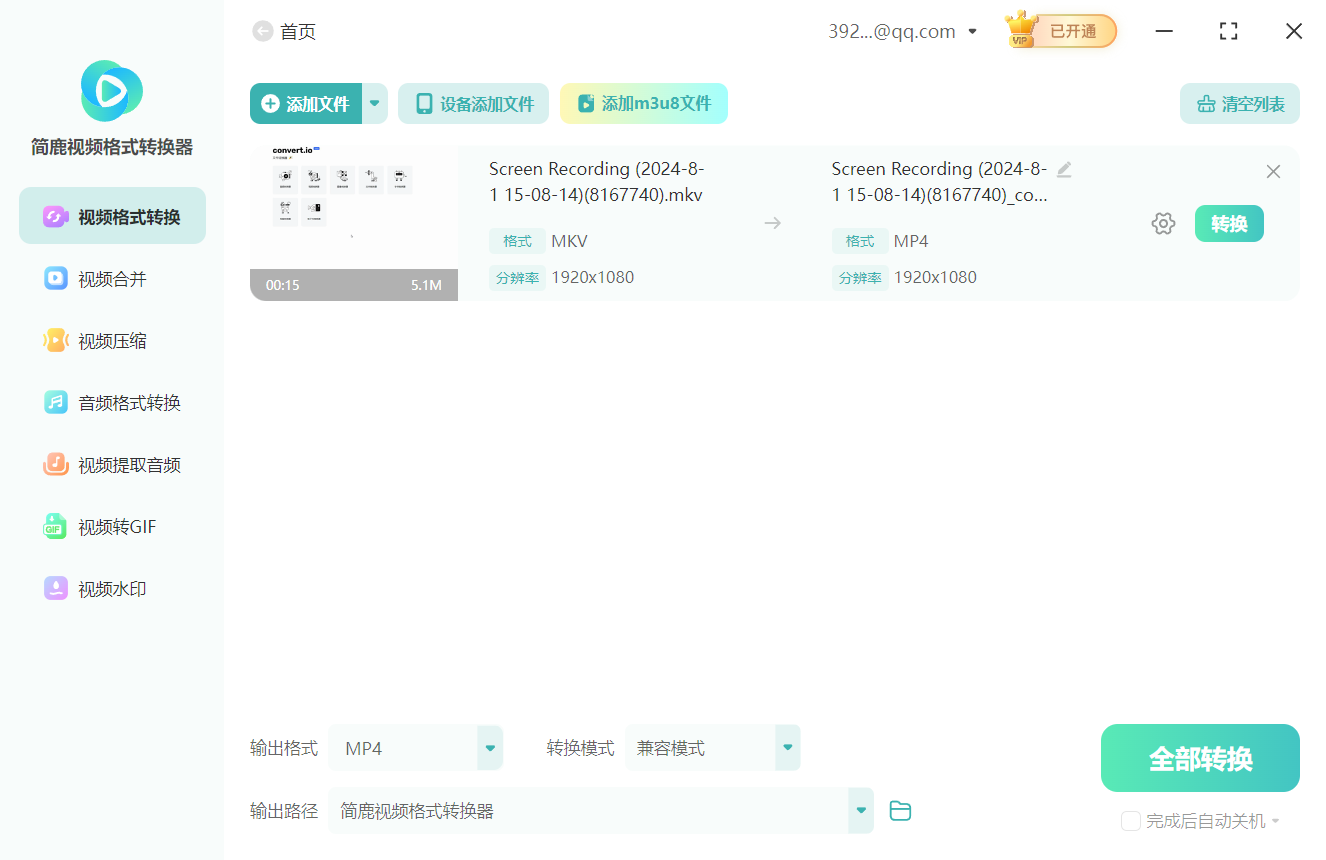Start converting with the 全部转换 button
1326x860 pixels.
pyautogui.click(x=1199, y=757)
